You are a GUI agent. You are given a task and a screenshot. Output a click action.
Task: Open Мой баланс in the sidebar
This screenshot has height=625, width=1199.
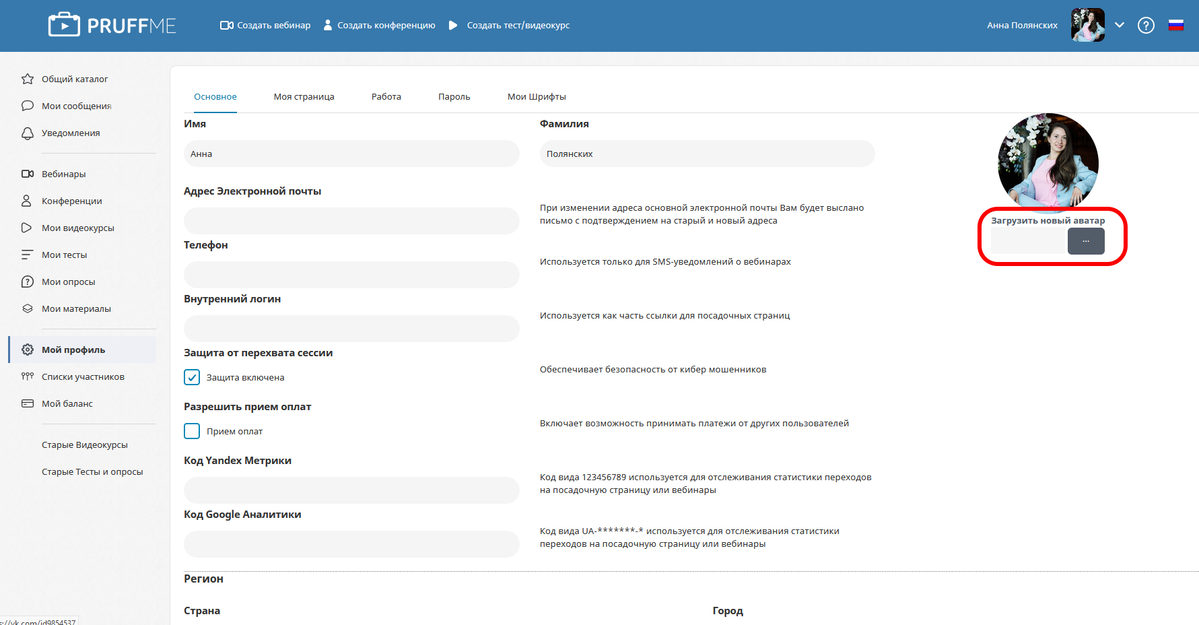pos(67,403)
